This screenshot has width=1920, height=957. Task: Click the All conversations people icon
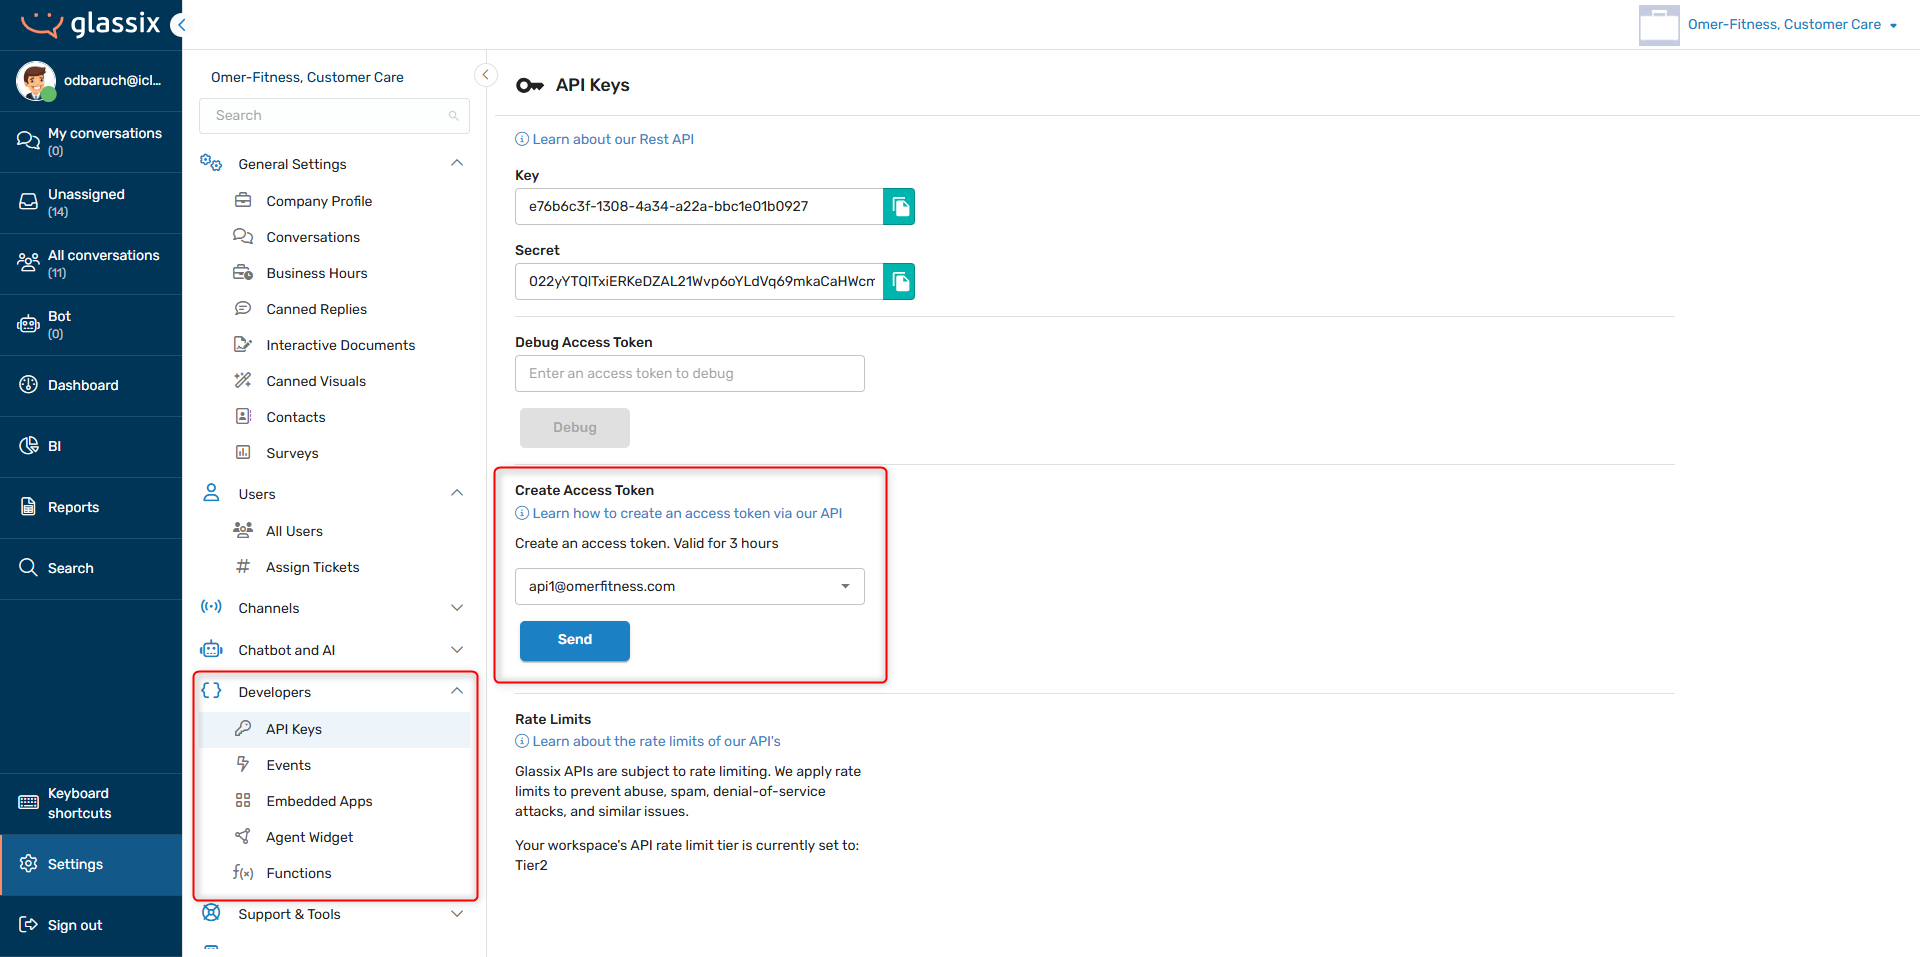(28, 263)
